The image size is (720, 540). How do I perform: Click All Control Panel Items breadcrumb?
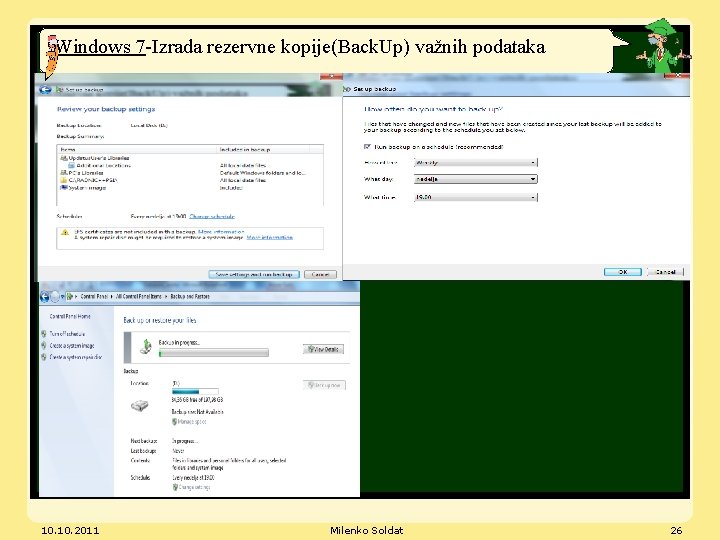click(x=139, y=297)
